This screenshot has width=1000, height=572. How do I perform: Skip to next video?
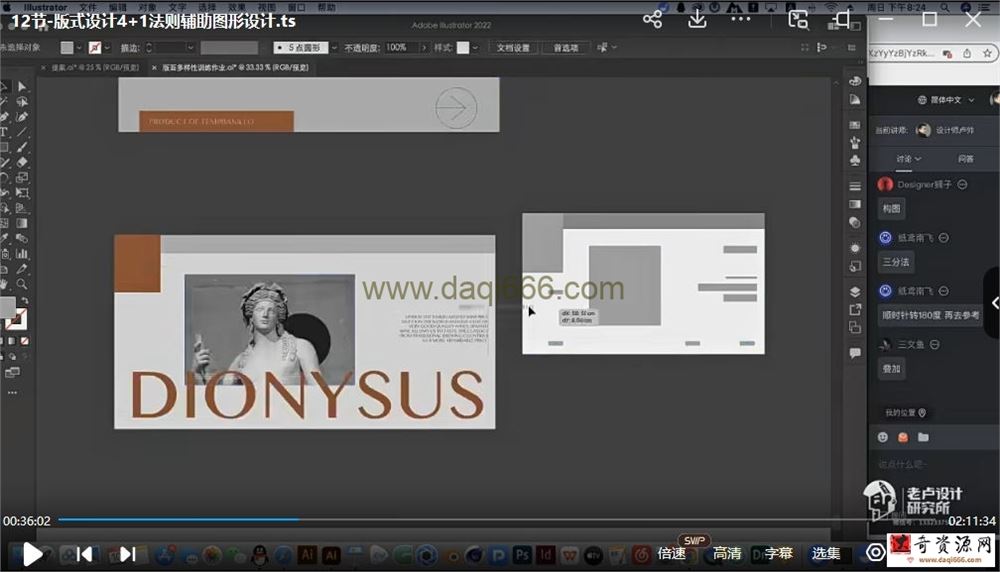point(128,554)
